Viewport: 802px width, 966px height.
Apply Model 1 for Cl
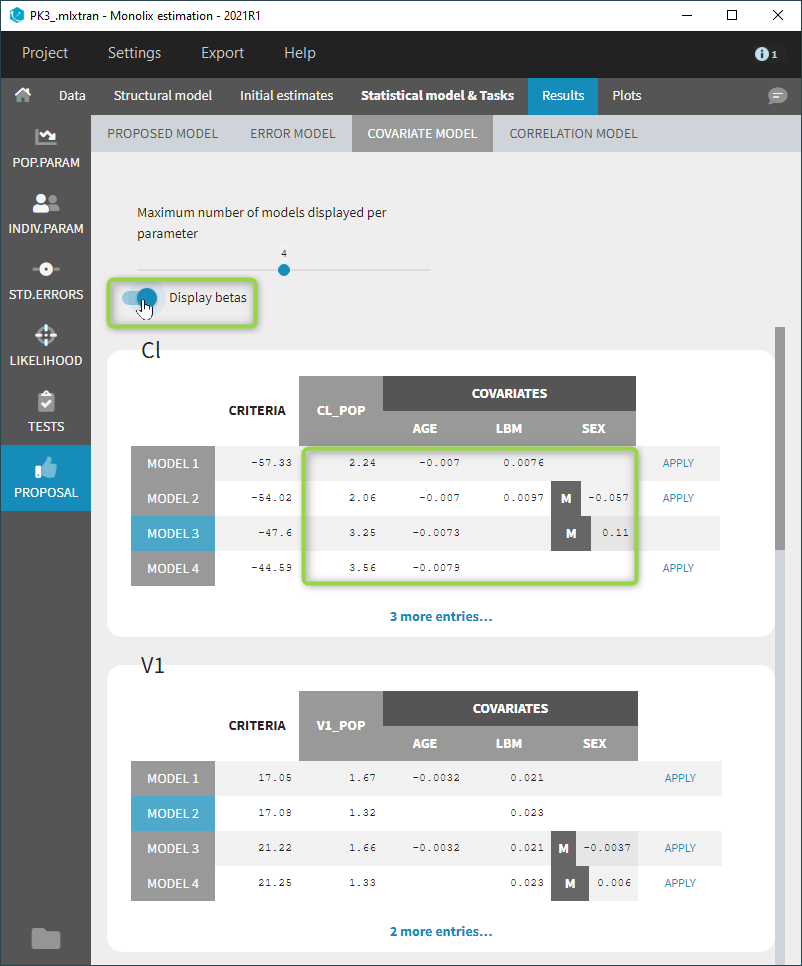(678, 464)
